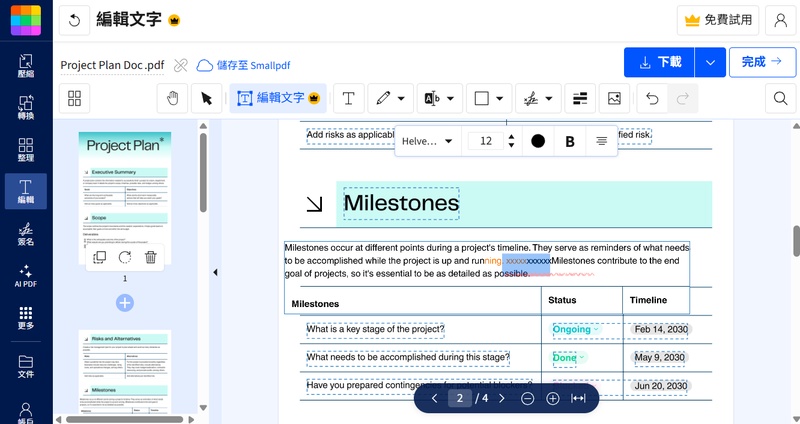The height and width of the screenshot is (424, 800).
Task: Click the Smallpdf colorful logo
Action: pos(26,20)
